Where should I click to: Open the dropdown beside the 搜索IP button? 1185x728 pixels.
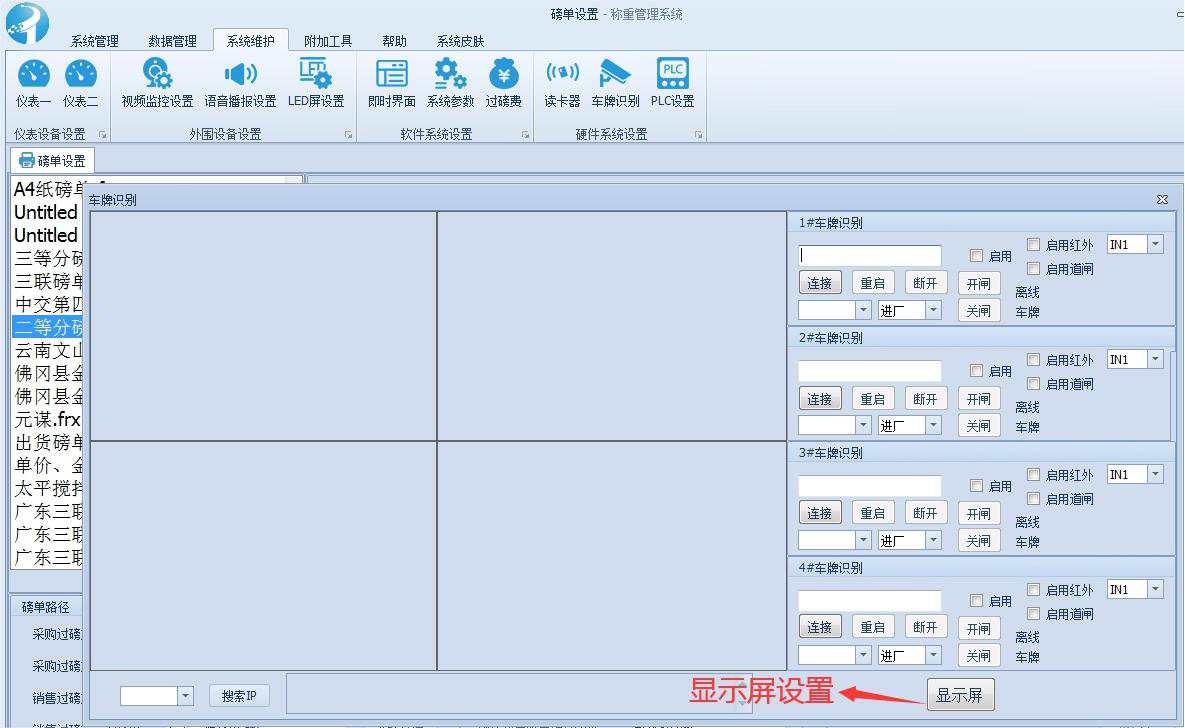point(185,696)
